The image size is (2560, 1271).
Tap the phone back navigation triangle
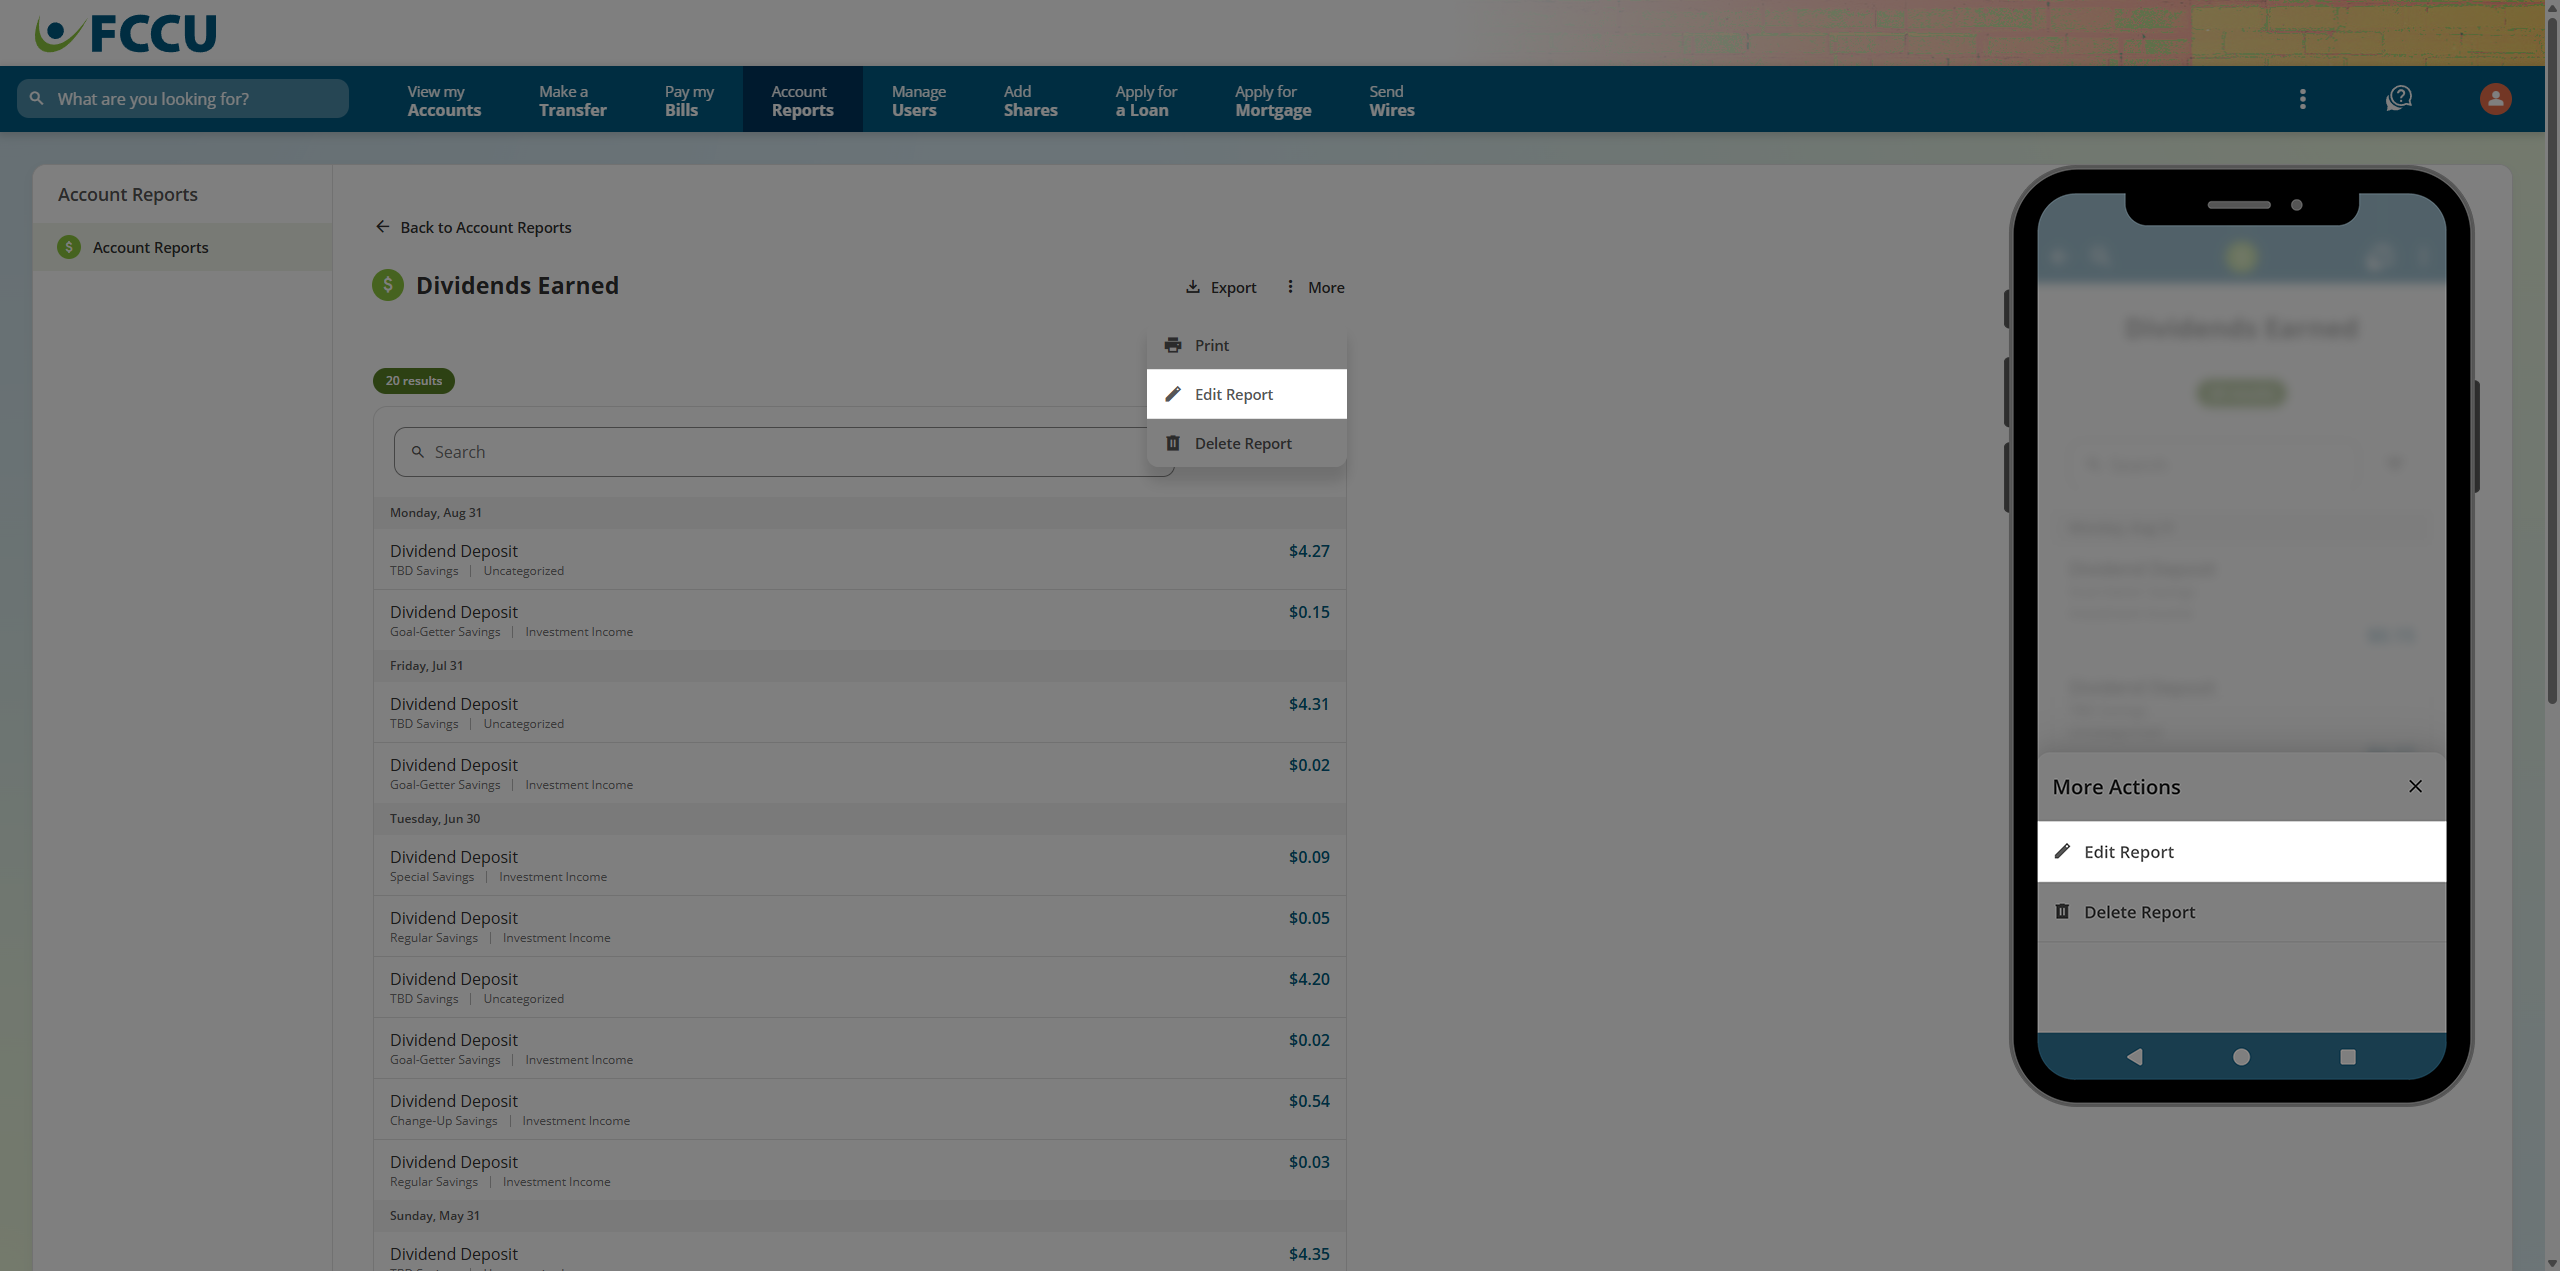coord(2134,1057)
